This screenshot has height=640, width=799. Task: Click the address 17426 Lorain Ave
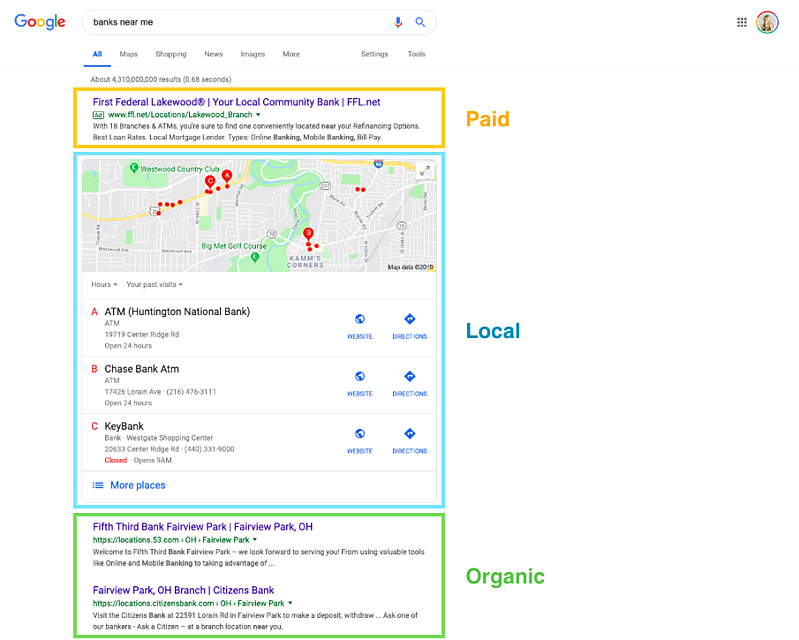tap(132, 392)
